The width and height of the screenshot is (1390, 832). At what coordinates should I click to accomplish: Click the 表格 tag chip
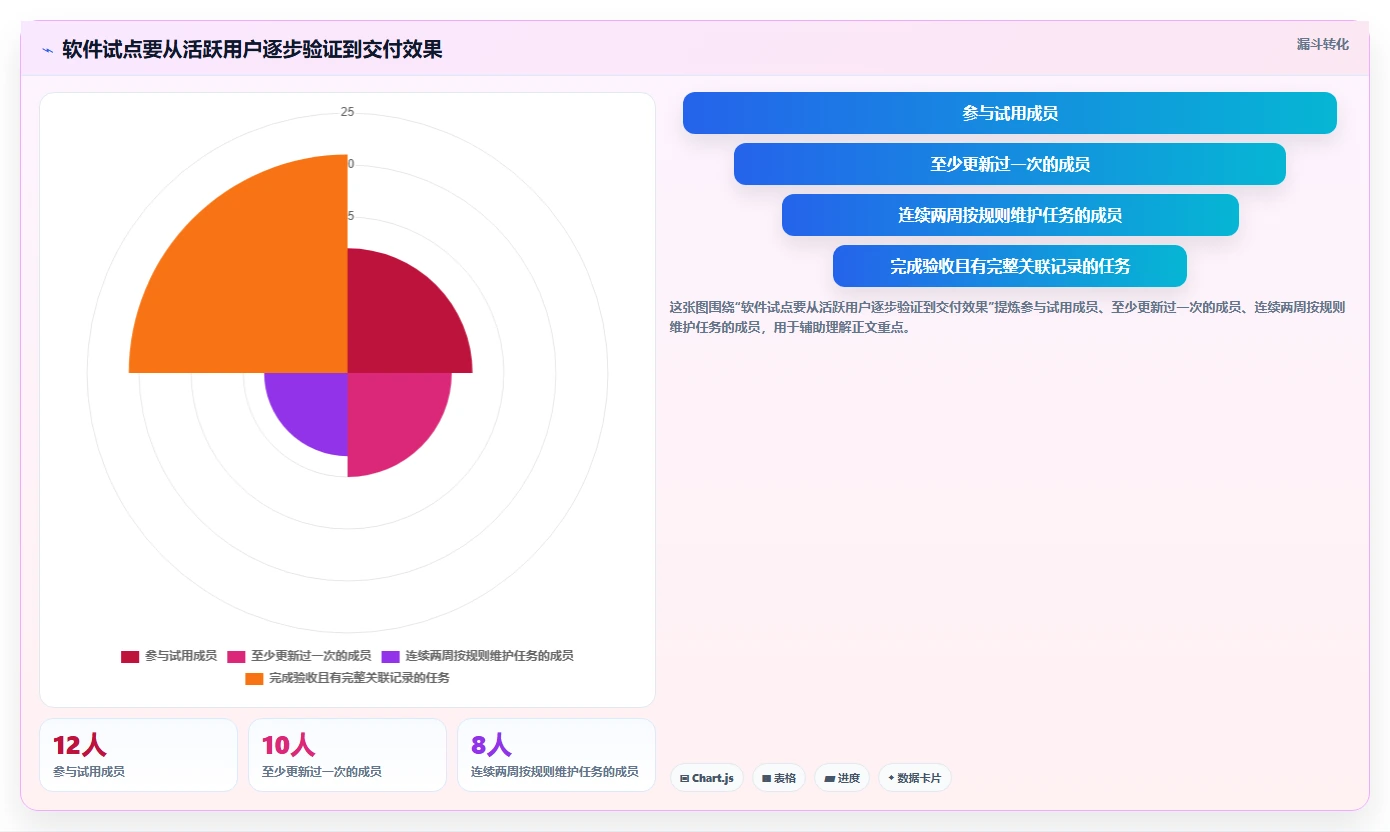coord(779,778)
